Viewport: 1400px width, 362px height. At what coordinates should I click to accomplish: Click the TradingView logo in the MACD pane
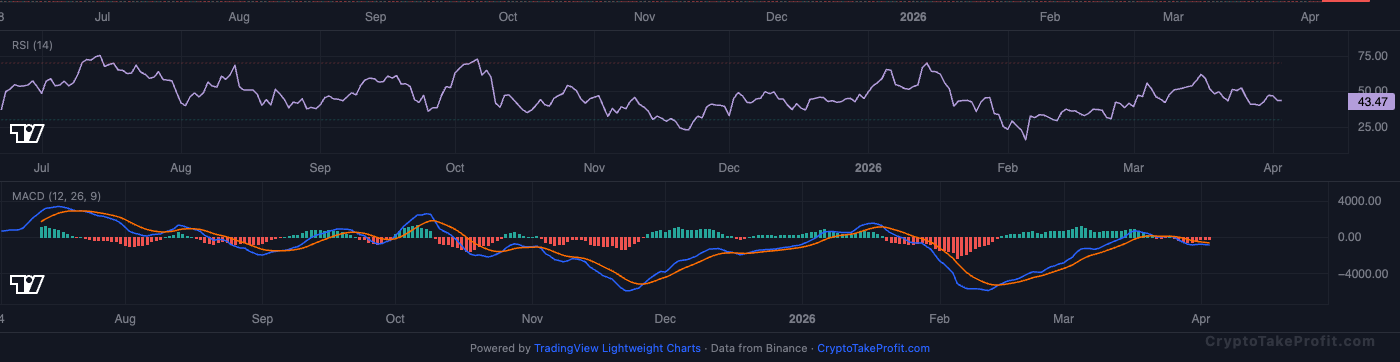coord(27,285)
